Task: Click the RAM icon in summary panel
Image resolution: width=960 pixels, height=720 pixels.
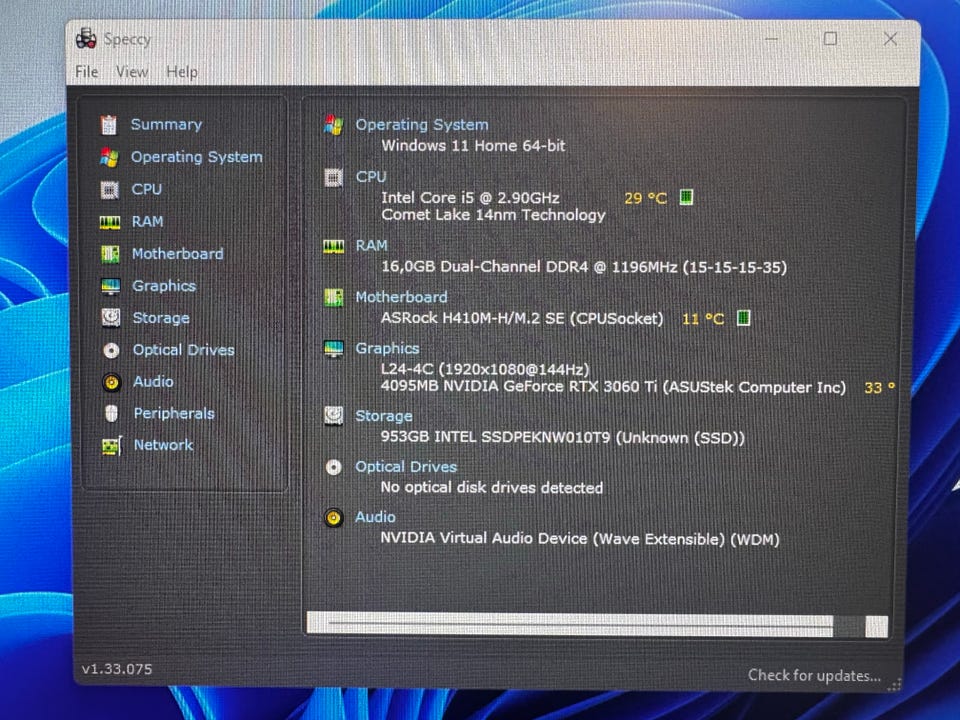Action: click(x=334, y=246)
